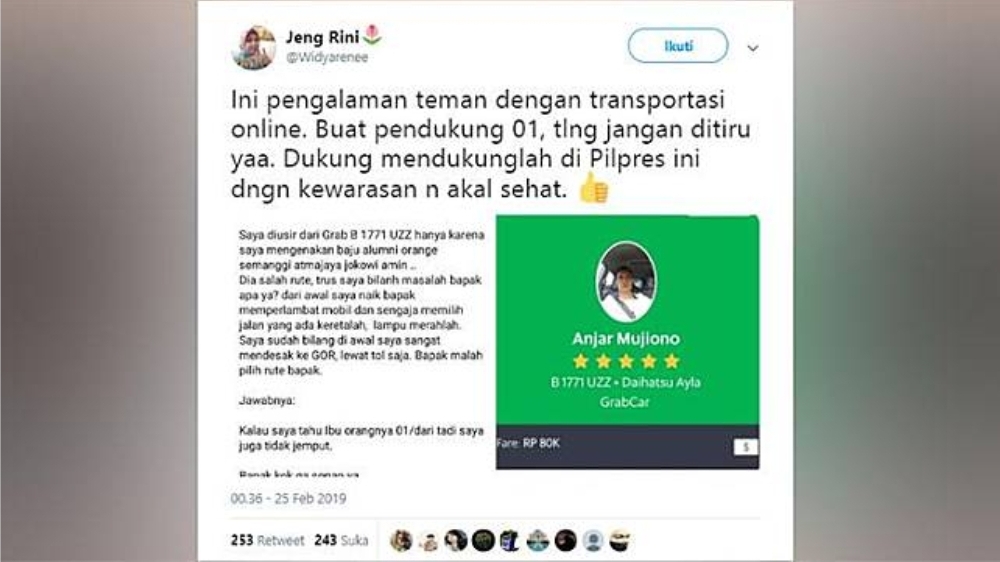Open the seventh black circular liker avatar

566,540
